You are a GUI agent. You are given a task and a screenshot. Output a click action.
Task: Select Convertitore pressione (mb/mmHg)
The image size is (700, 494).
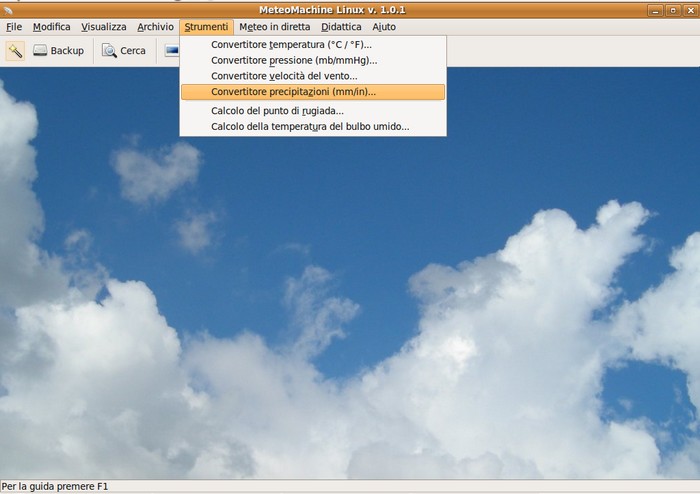pyautogui.click(x=313, y=60)
